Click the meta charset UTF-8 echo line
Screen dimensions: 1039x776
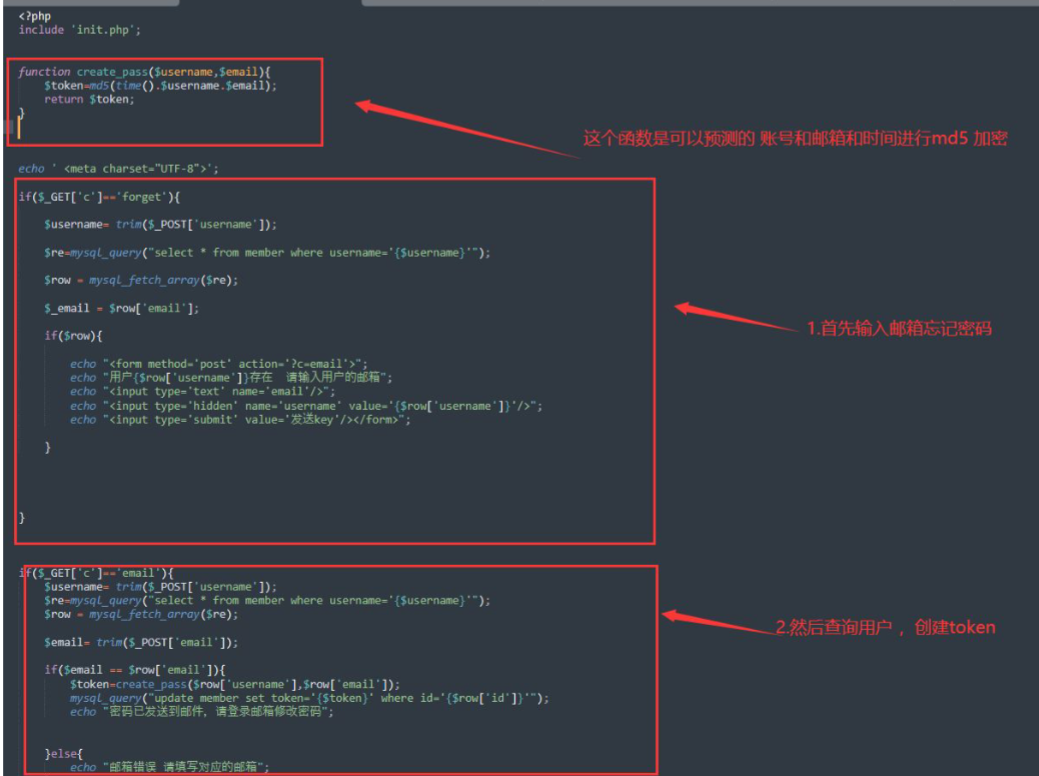click(118, 169)
